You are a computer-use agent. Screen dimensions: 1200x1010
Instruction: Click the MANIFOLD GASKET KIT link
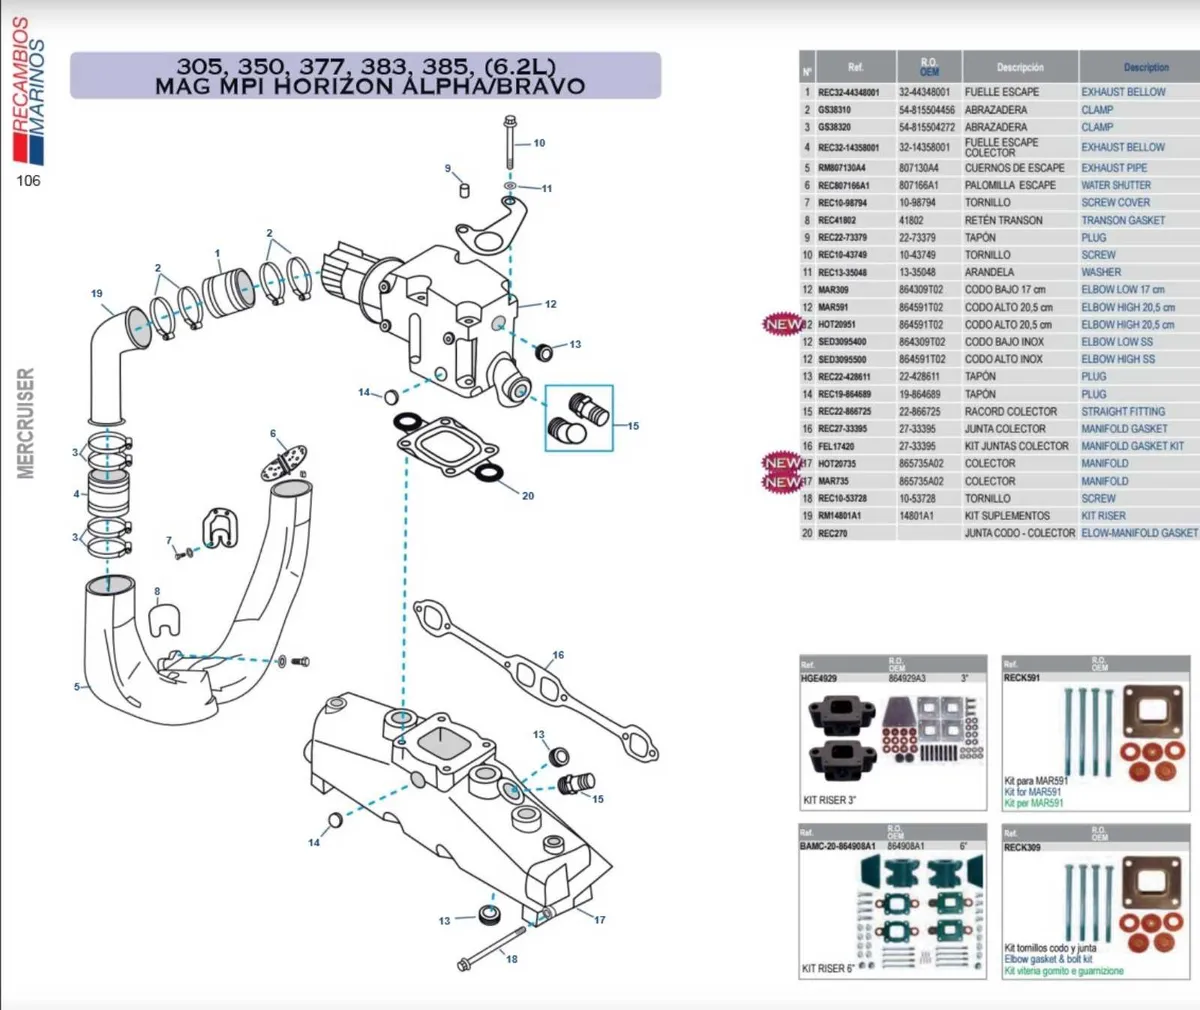[x=1135, y=446]
